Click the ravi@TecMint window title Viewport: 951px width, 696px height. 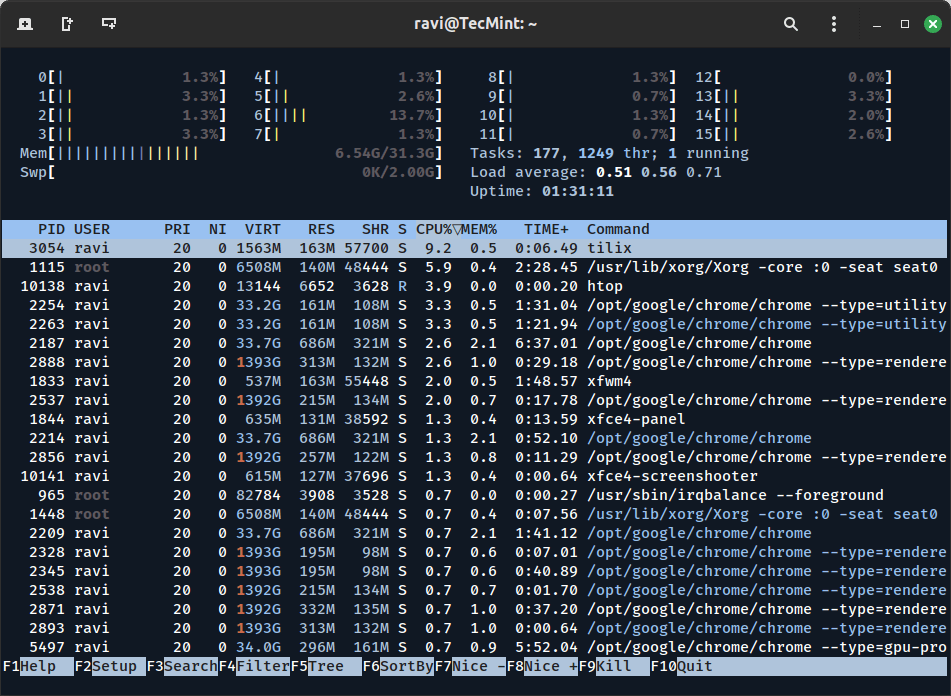pyautogui.click(x=476, y=24)
